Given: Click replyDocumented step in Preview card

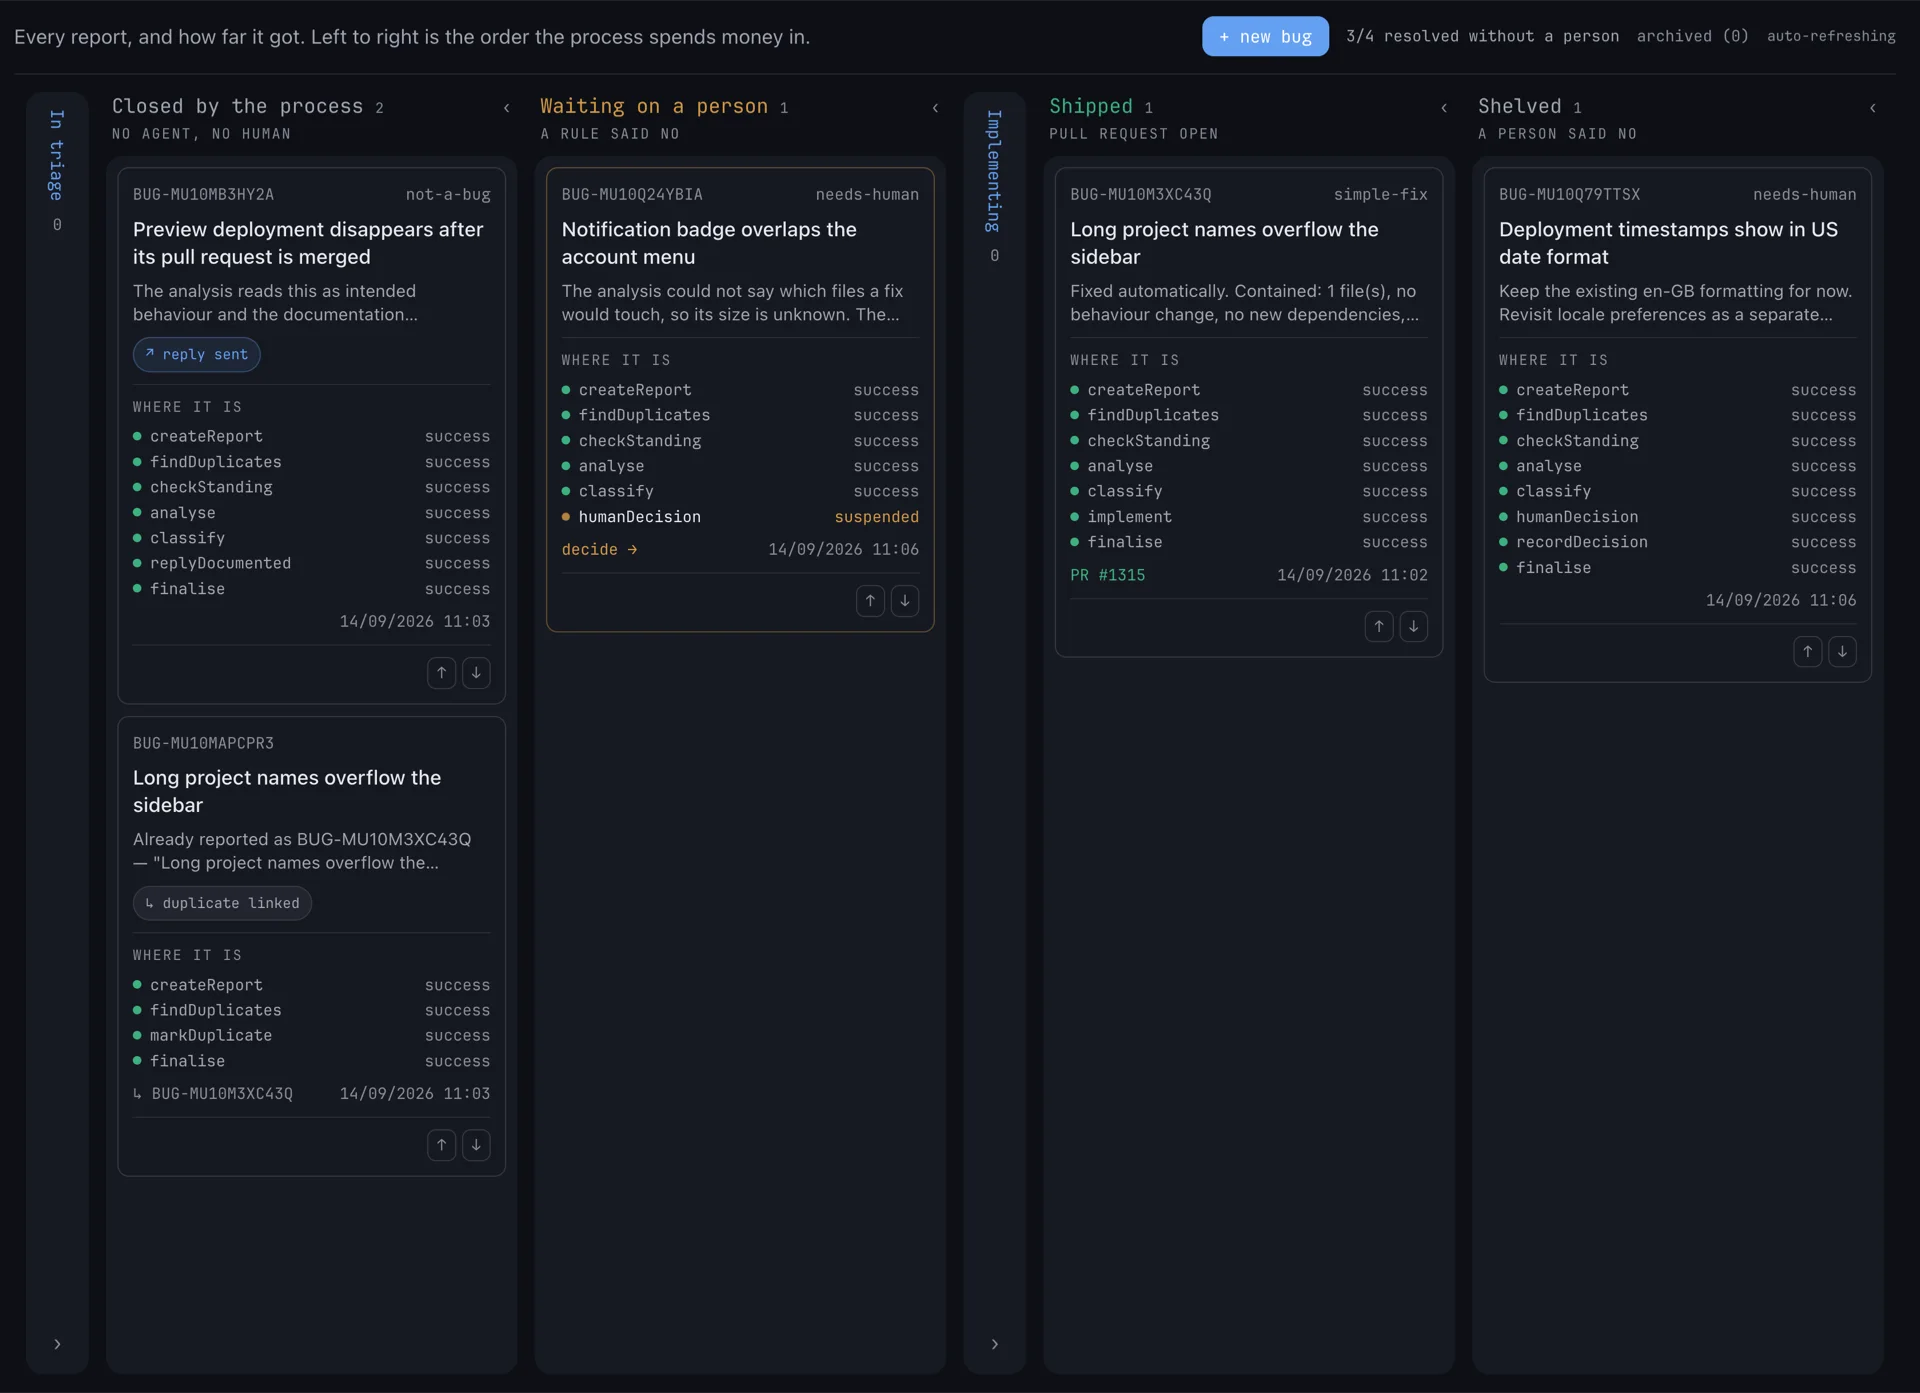Looking at the screenshot, I should [x=312, y=564].
